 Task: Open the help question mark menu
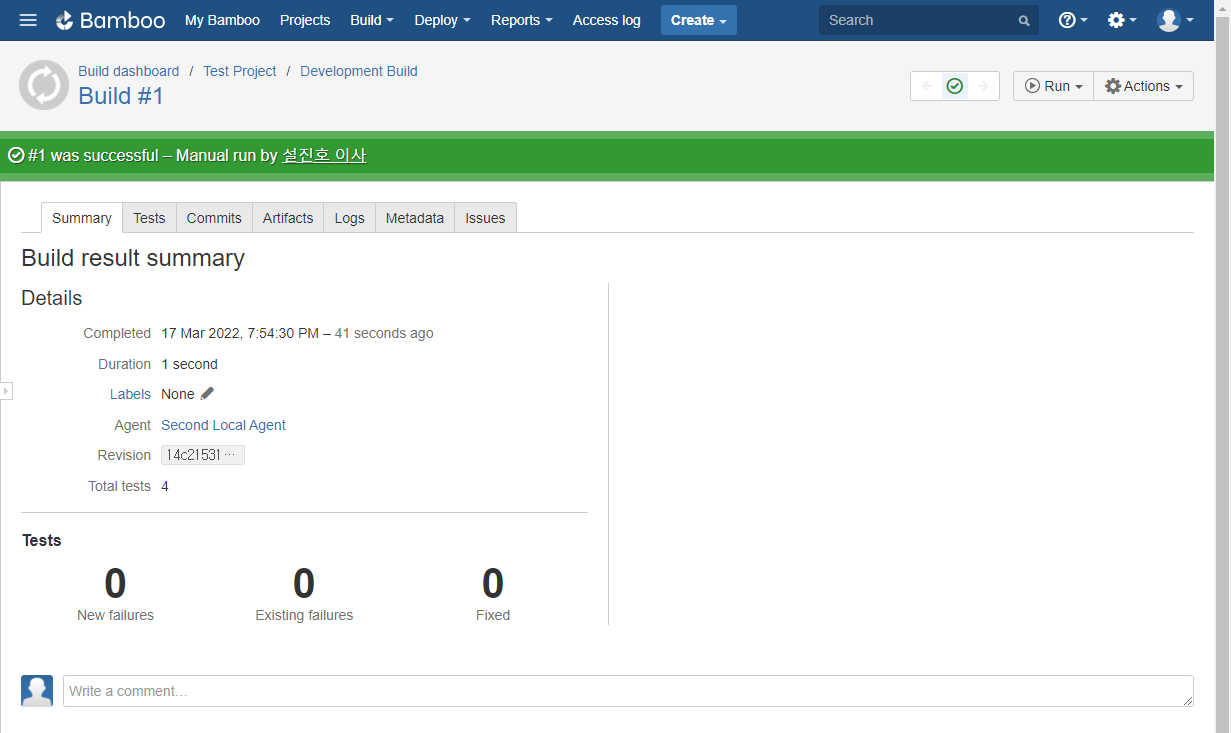point(1072,20)
